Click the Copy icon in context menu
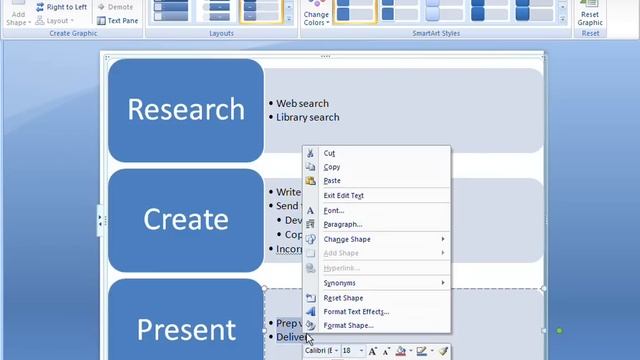Image resolution: width=640 pixels, height=360 pixels. [x=310, y=167]
